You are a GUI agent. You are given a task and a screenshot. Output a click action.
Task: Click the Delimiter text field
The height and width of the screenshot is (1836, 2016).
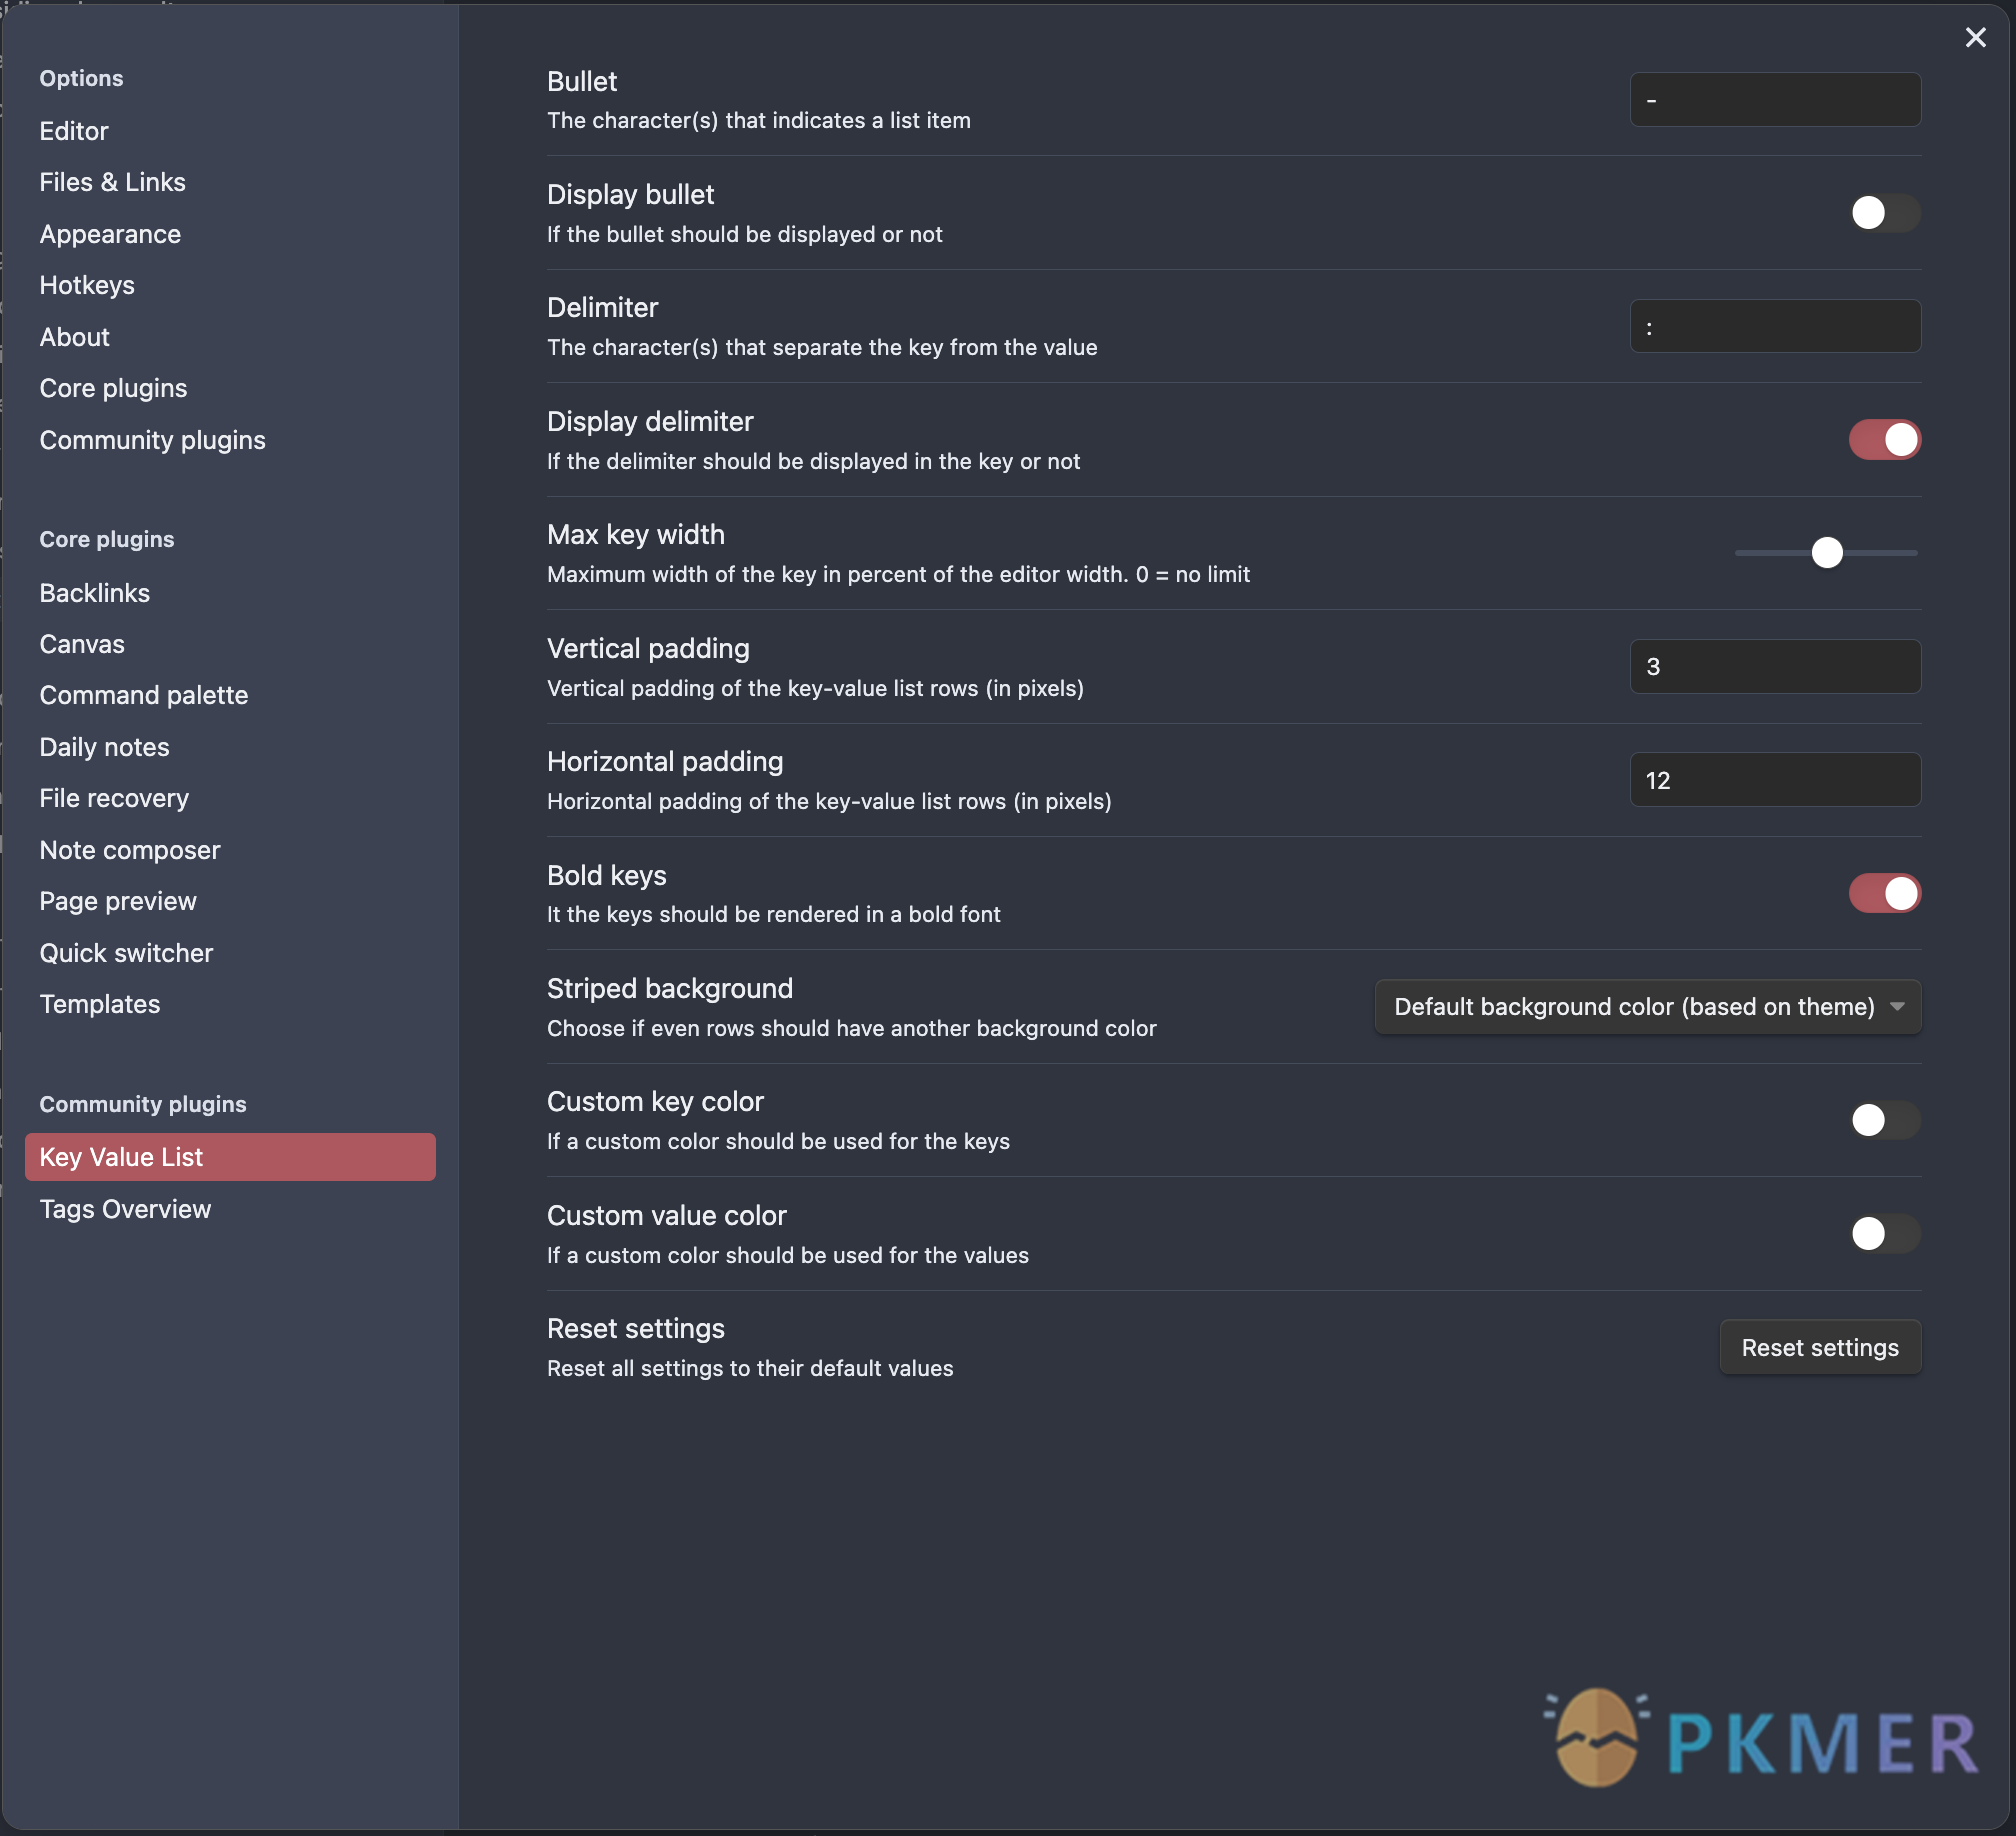(x=1774, y=326)
